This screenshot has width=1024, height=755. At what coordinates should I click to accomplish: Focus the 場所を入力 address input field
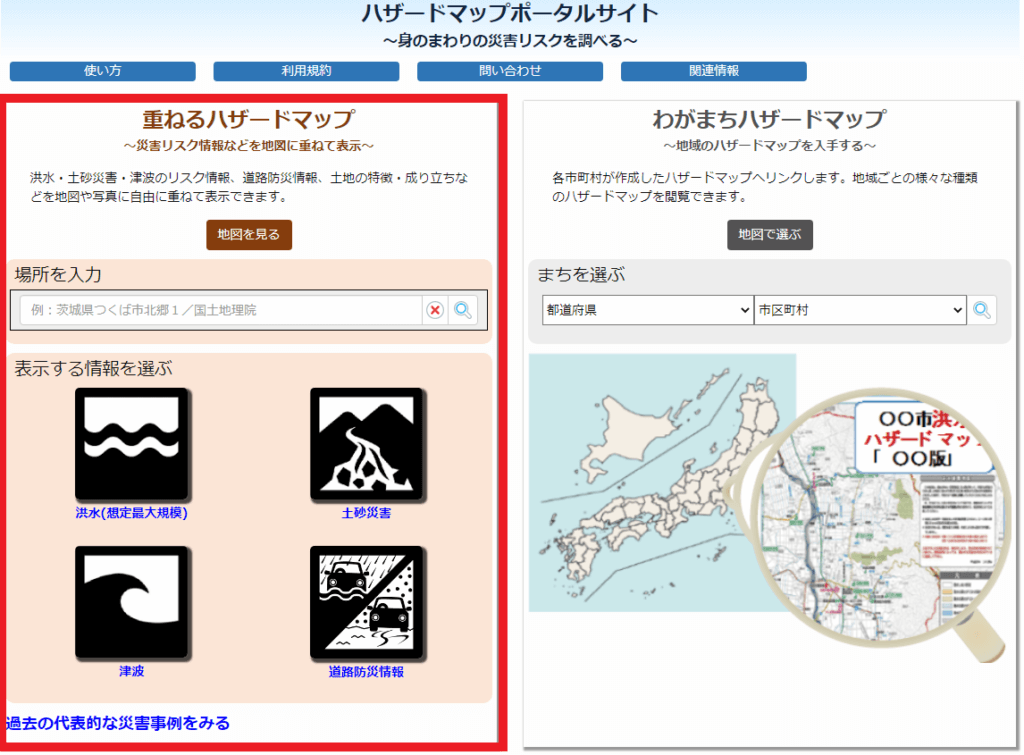220,310
